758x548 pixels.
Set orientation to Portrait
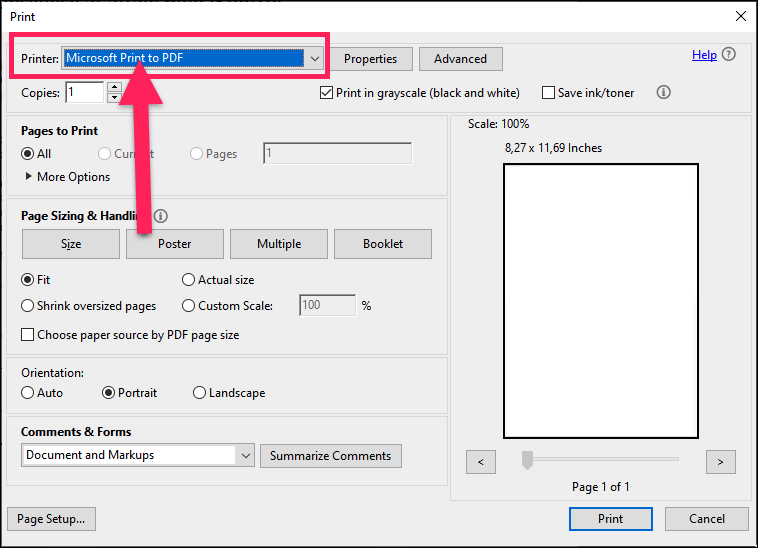[x=108, y=393]
